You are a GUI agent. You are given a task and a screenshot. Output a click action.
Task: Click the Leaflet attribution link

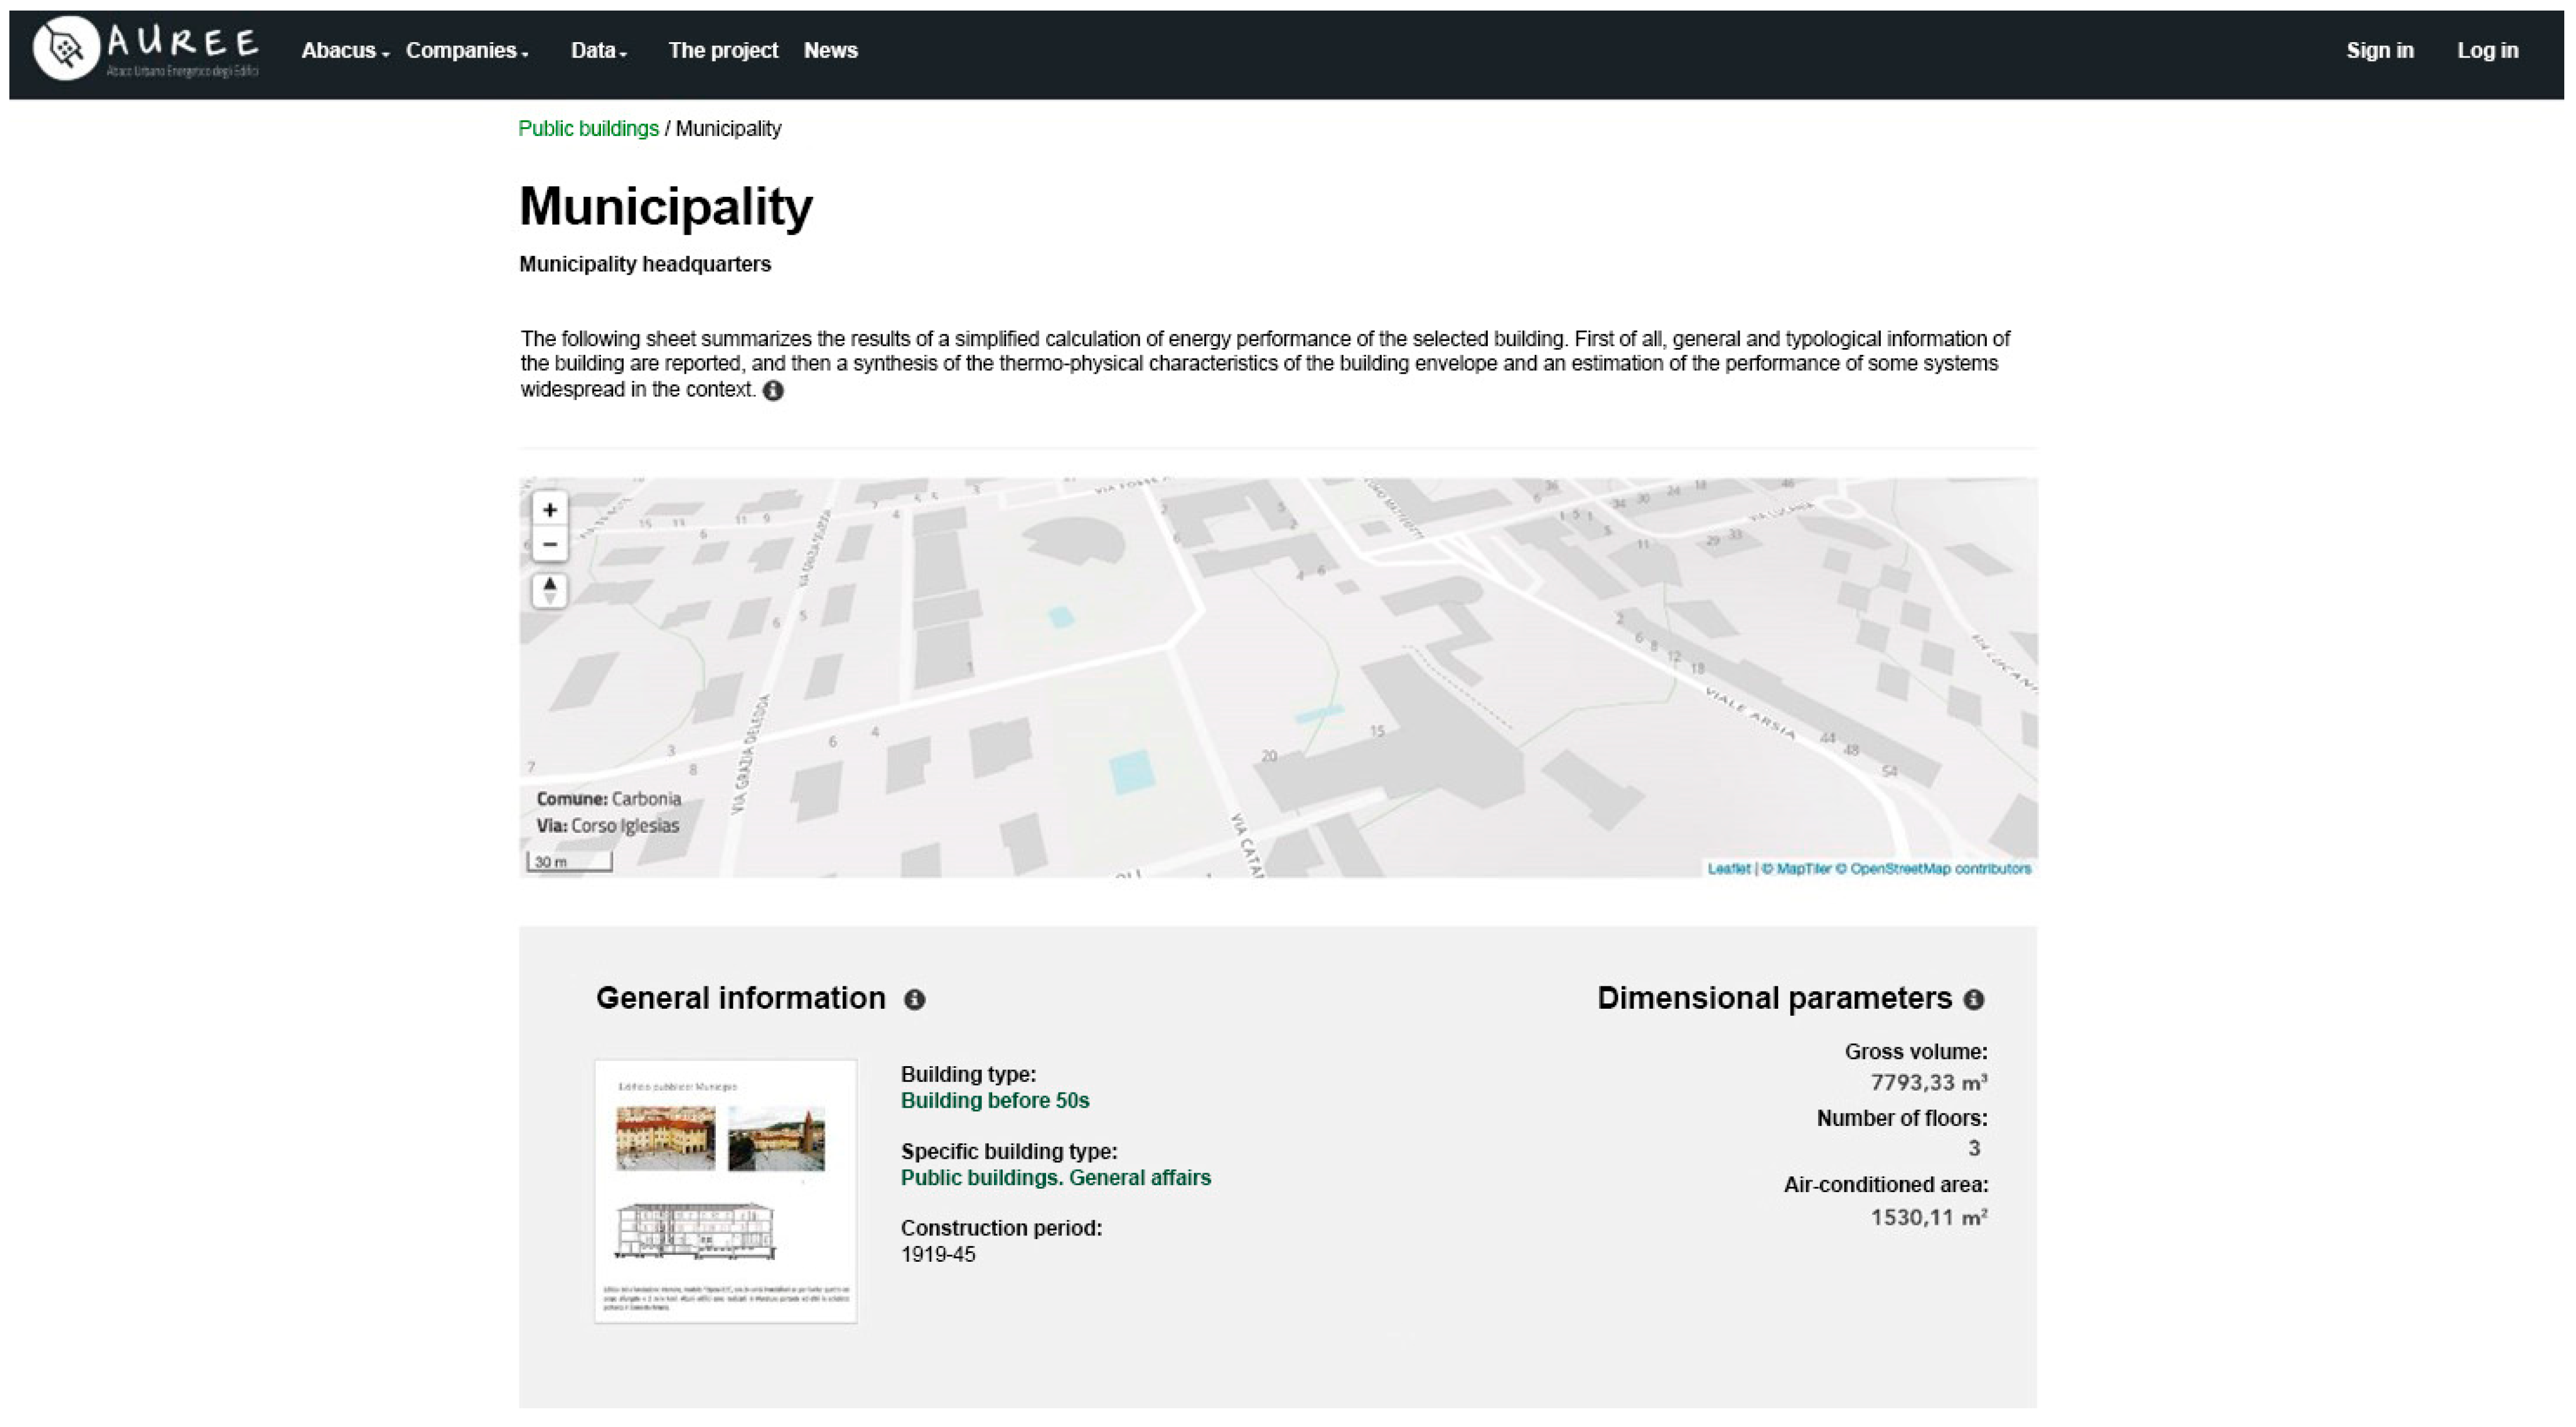click(1728, 868)
